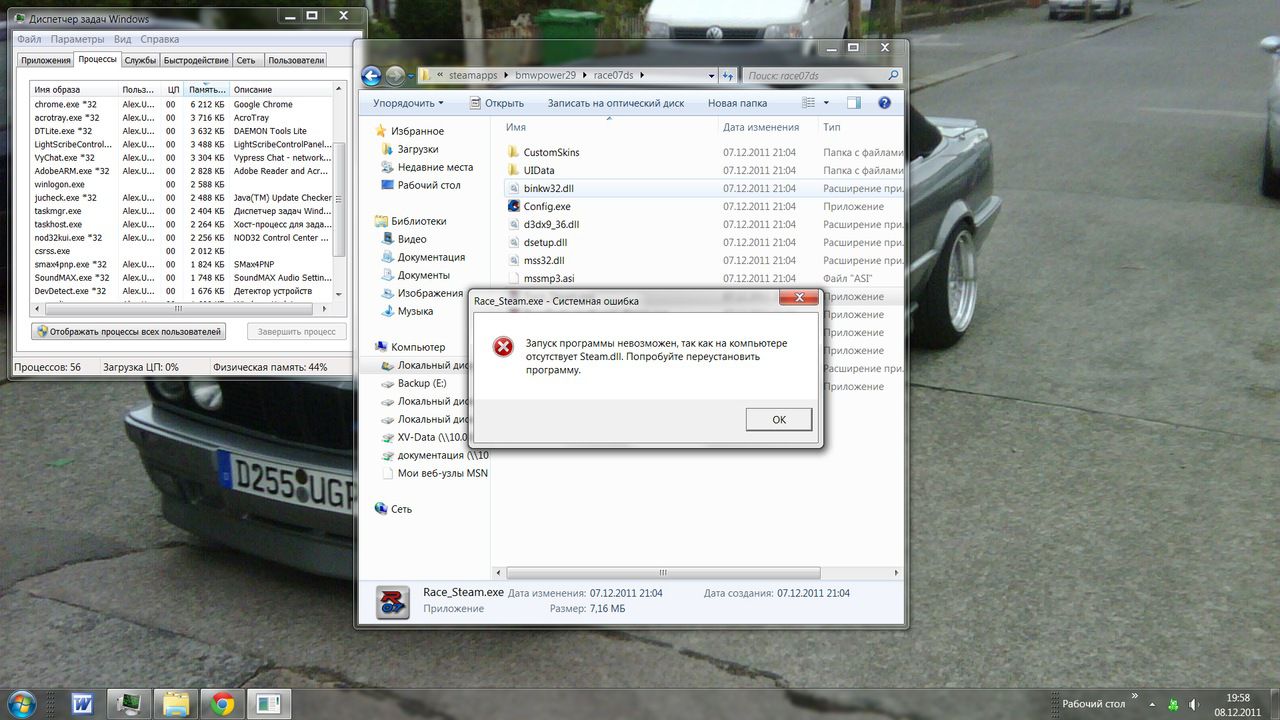Image resolution: width=1280 pixels, height=720 pixels.
Task: Click Записать на оптический диск
Action: click(x=616, y=103)
